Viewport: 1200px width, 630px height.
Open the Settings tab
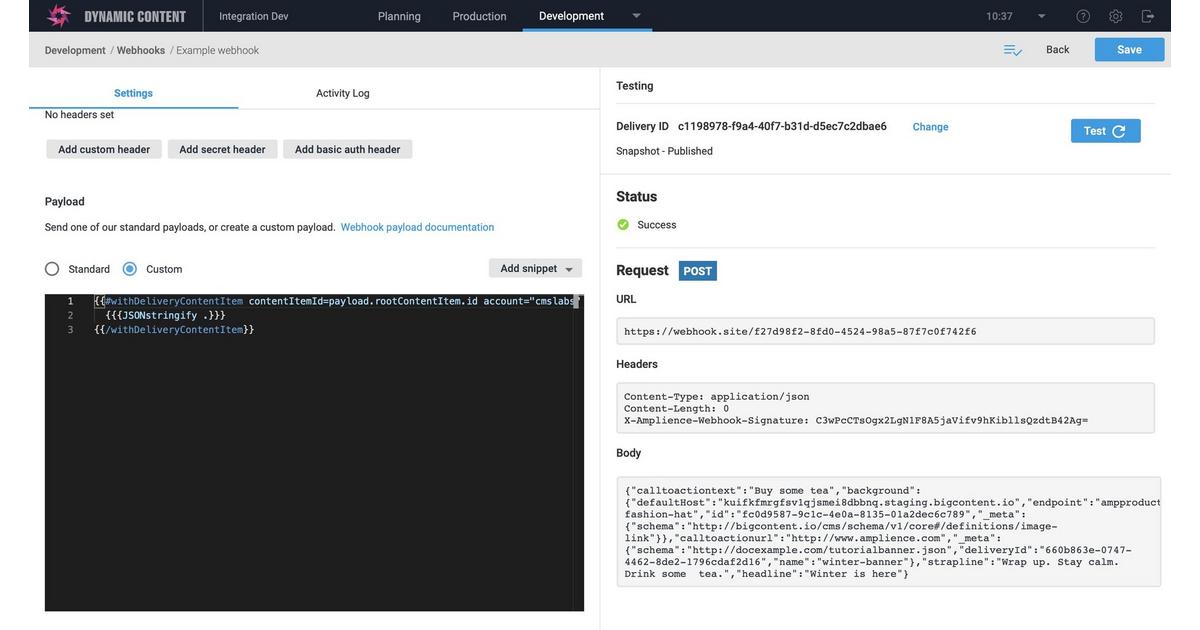pyautogui.click(x=133, y=93)
